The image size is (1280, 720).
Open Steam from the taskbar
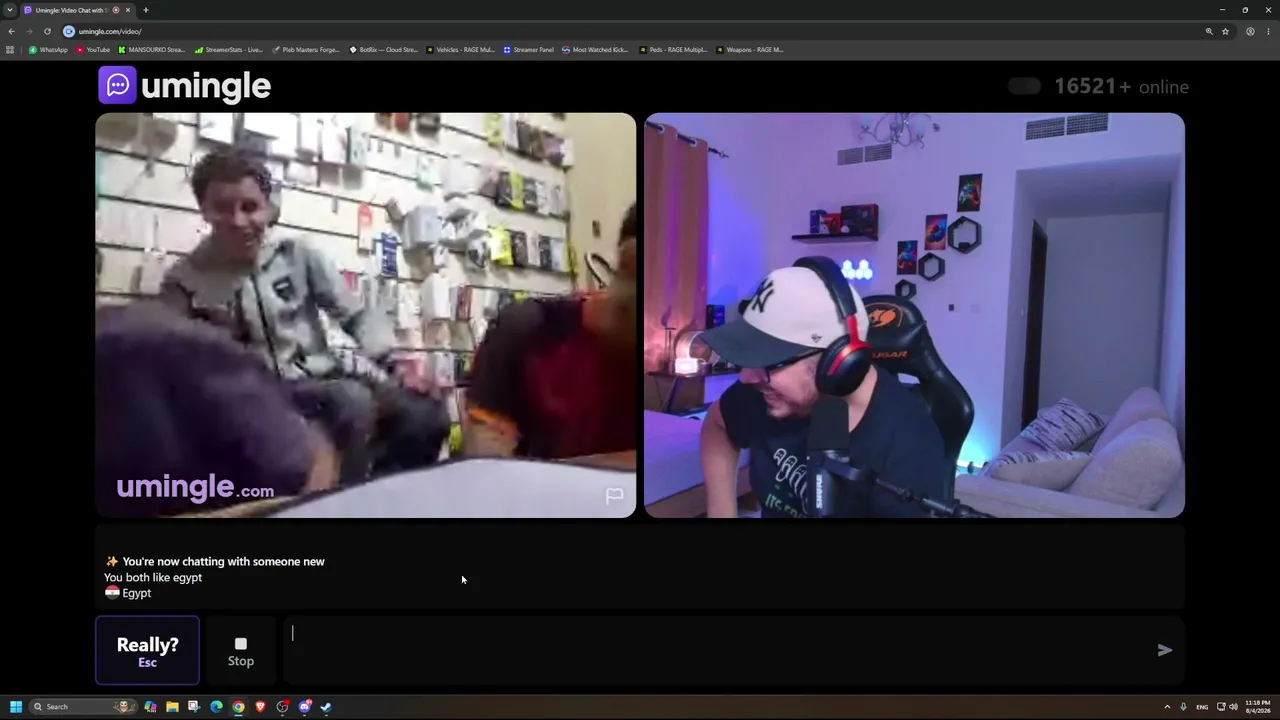point(326,707)
